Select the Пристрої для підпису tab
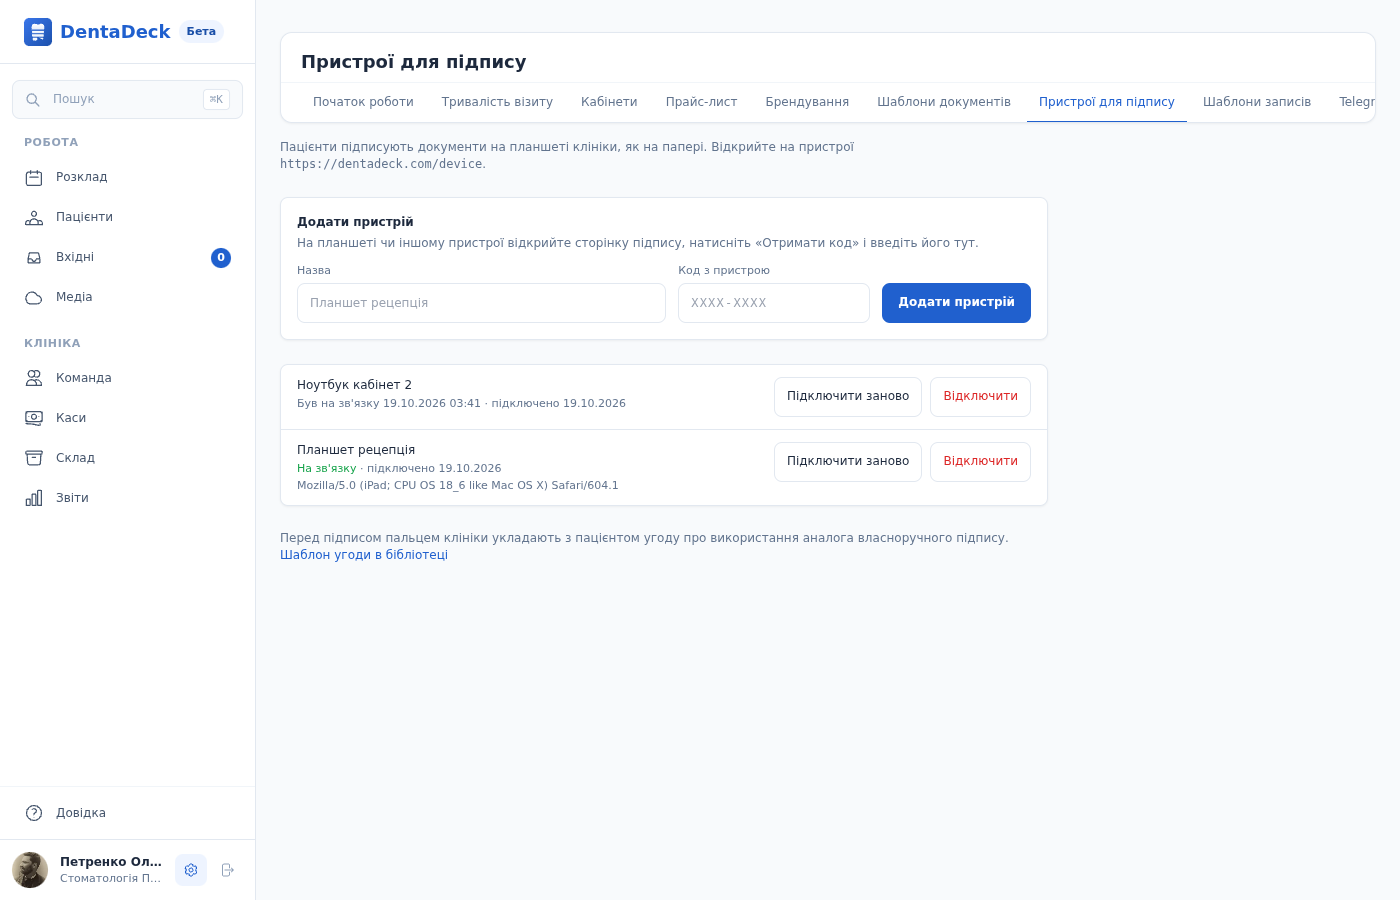Viewport: 1400px width, 900px height. pos(1107,102)
